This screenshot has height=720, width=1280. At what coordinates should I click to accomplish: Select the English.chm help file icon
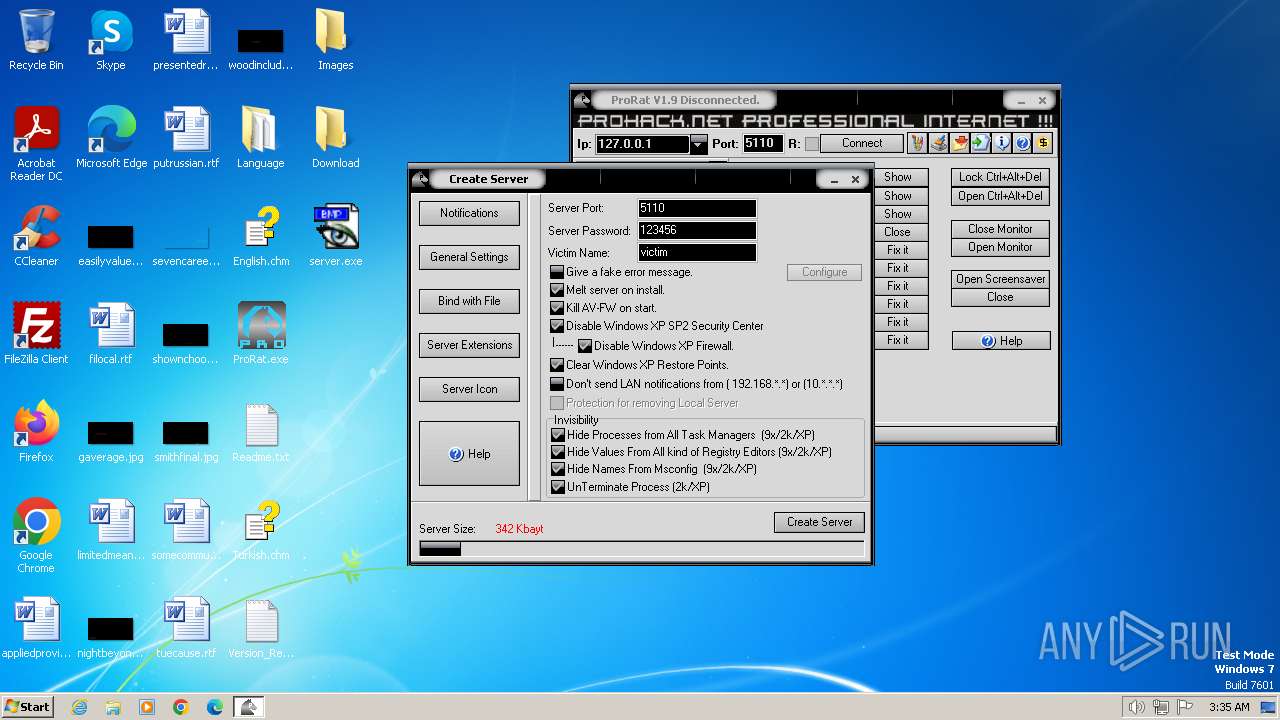pos(261,237)
